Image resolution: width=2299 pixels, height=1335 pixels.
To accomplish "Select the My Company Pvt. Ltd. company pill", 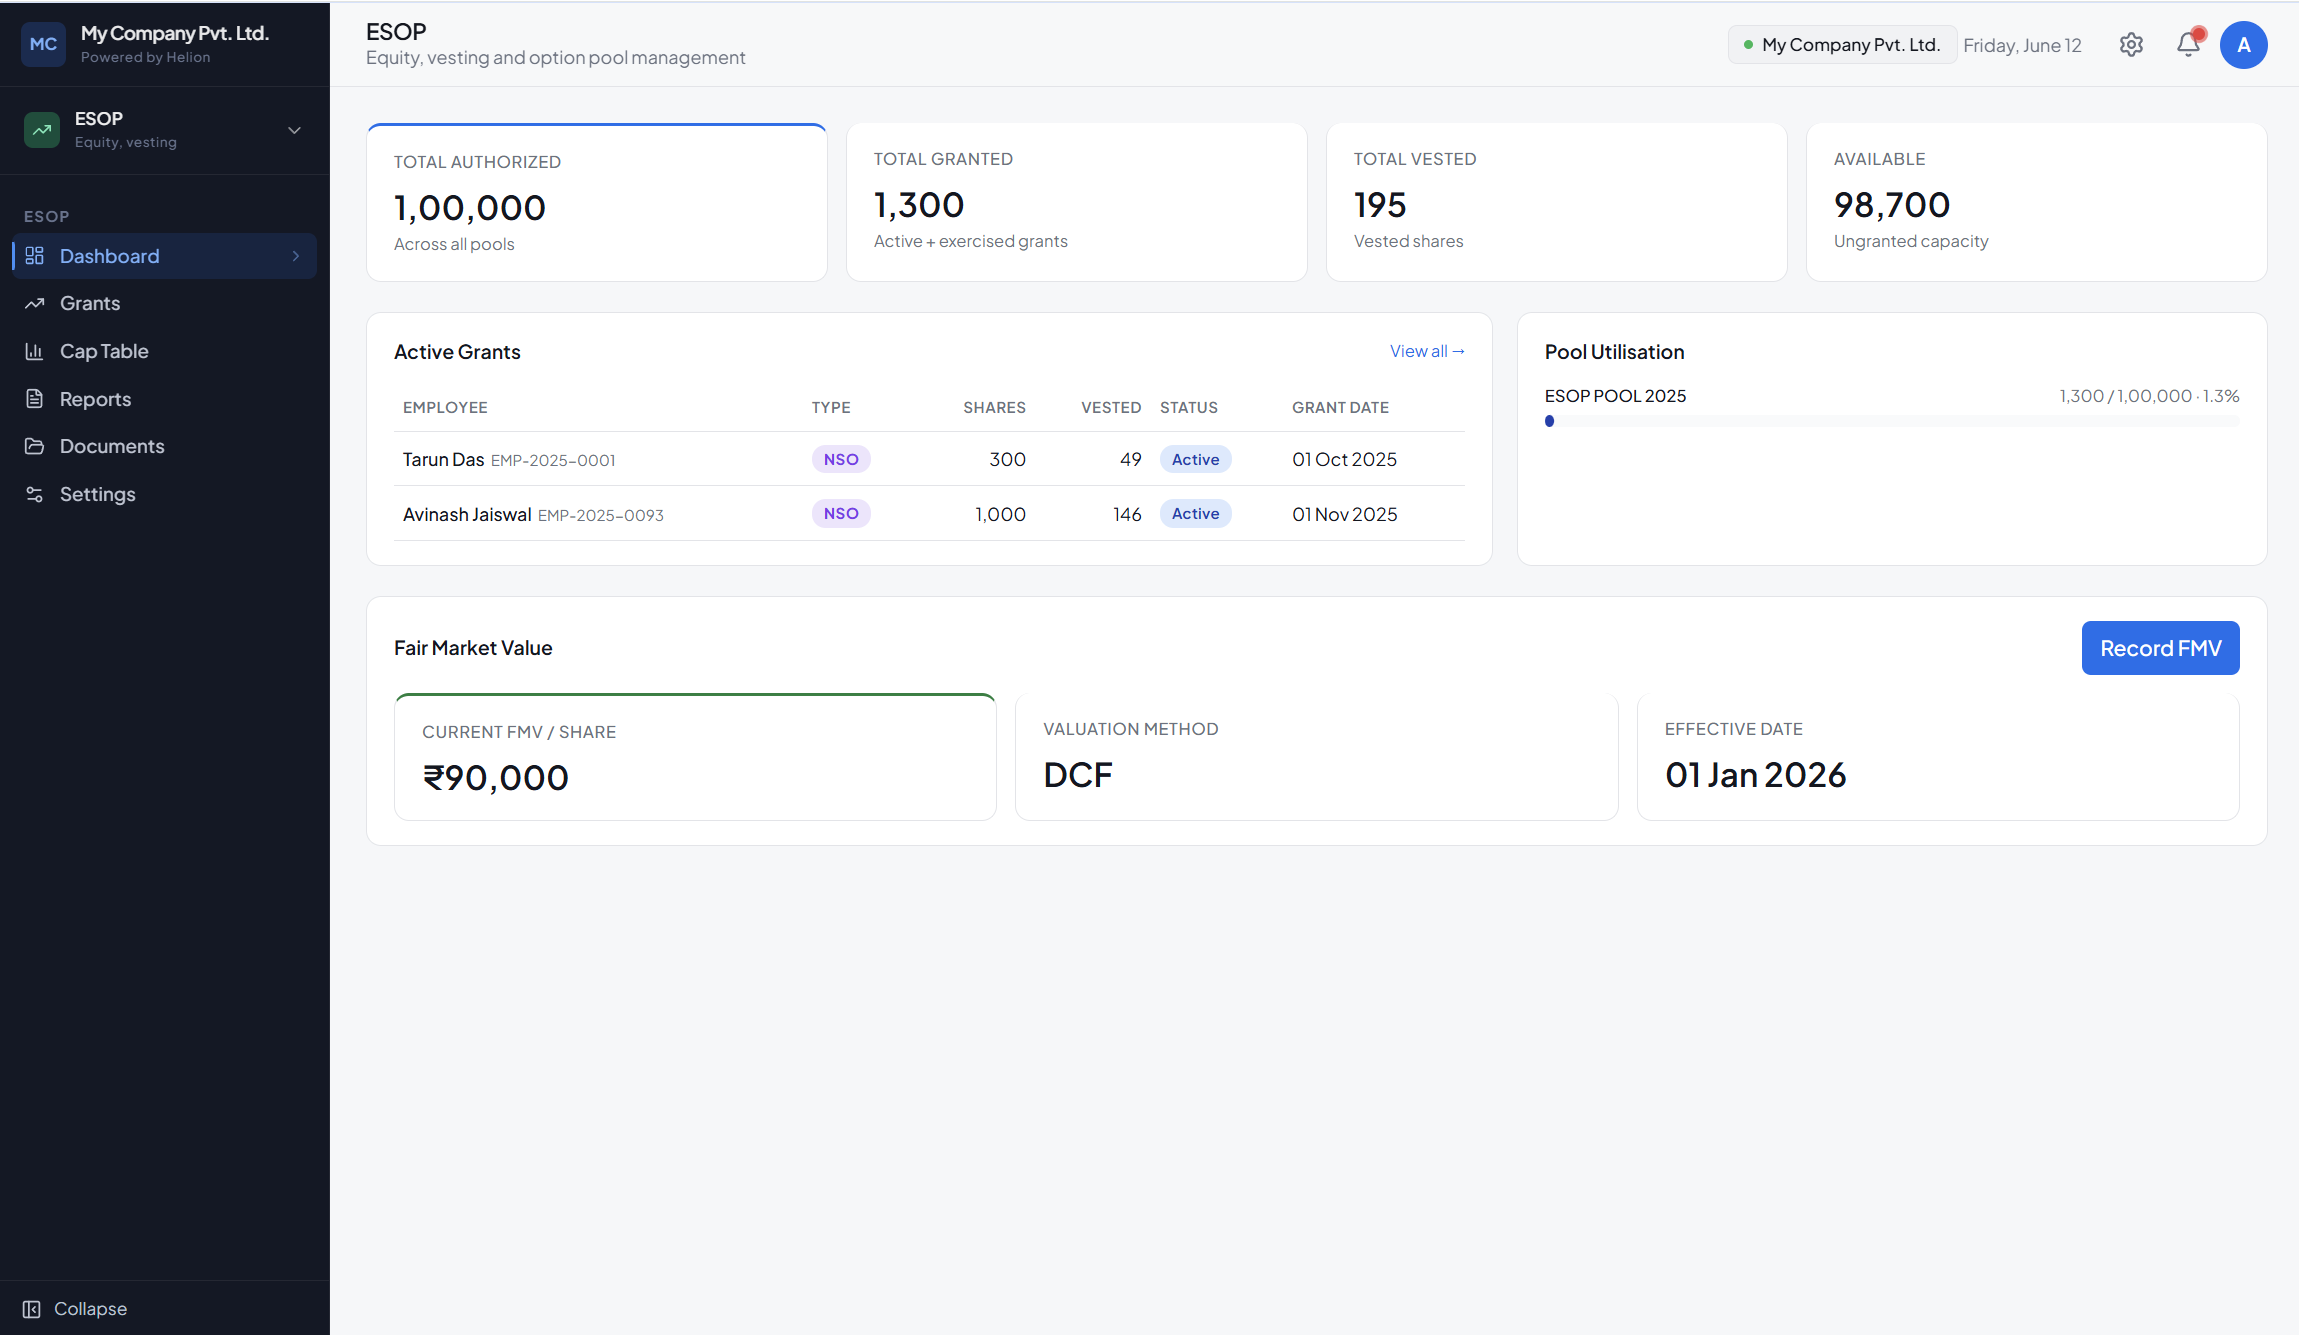I will [x=1842, y=45].
